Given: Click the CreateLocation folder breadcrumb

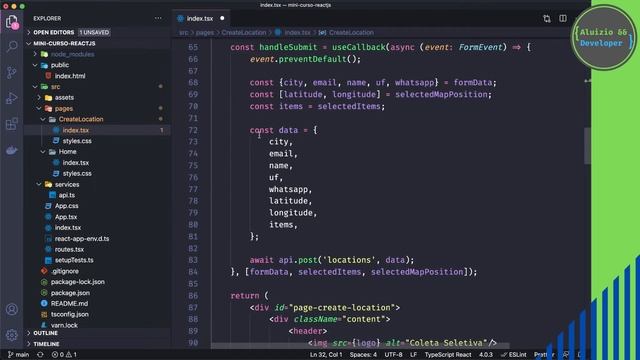Looking at the screenshot, I should 244,33.
